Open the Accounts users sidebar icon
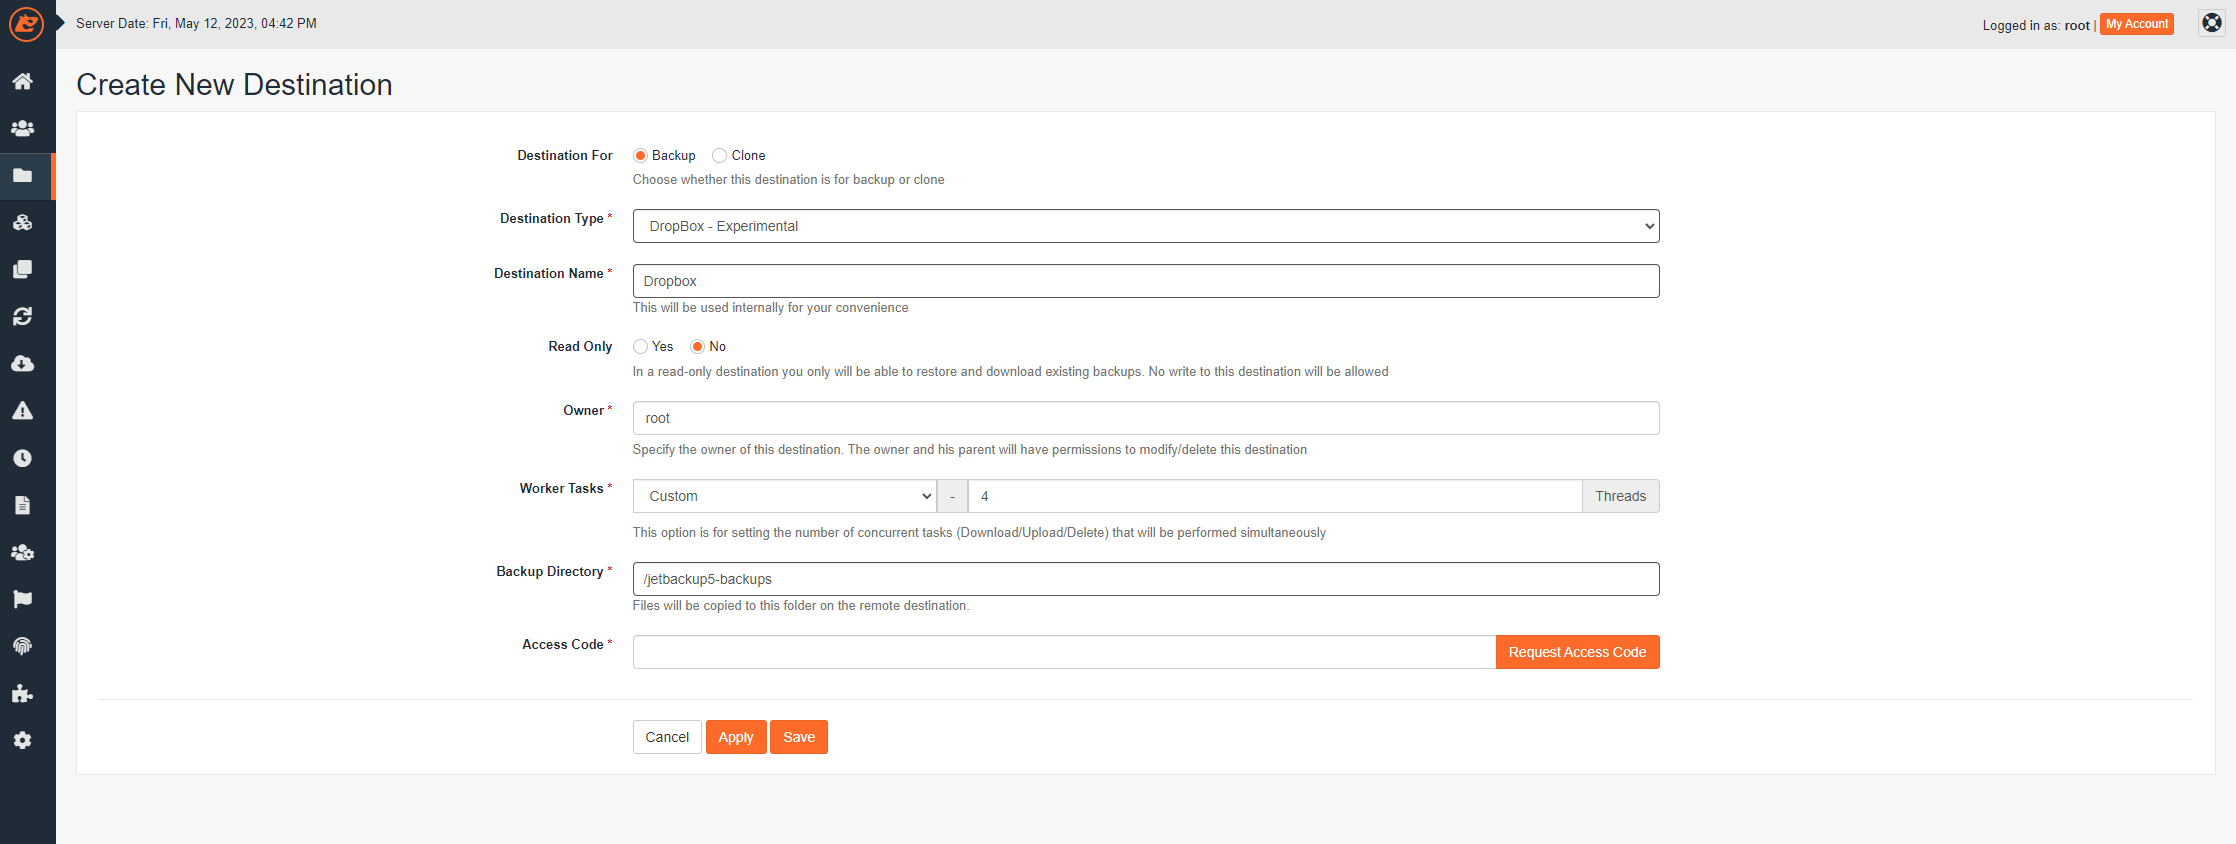 click(22, 128)
